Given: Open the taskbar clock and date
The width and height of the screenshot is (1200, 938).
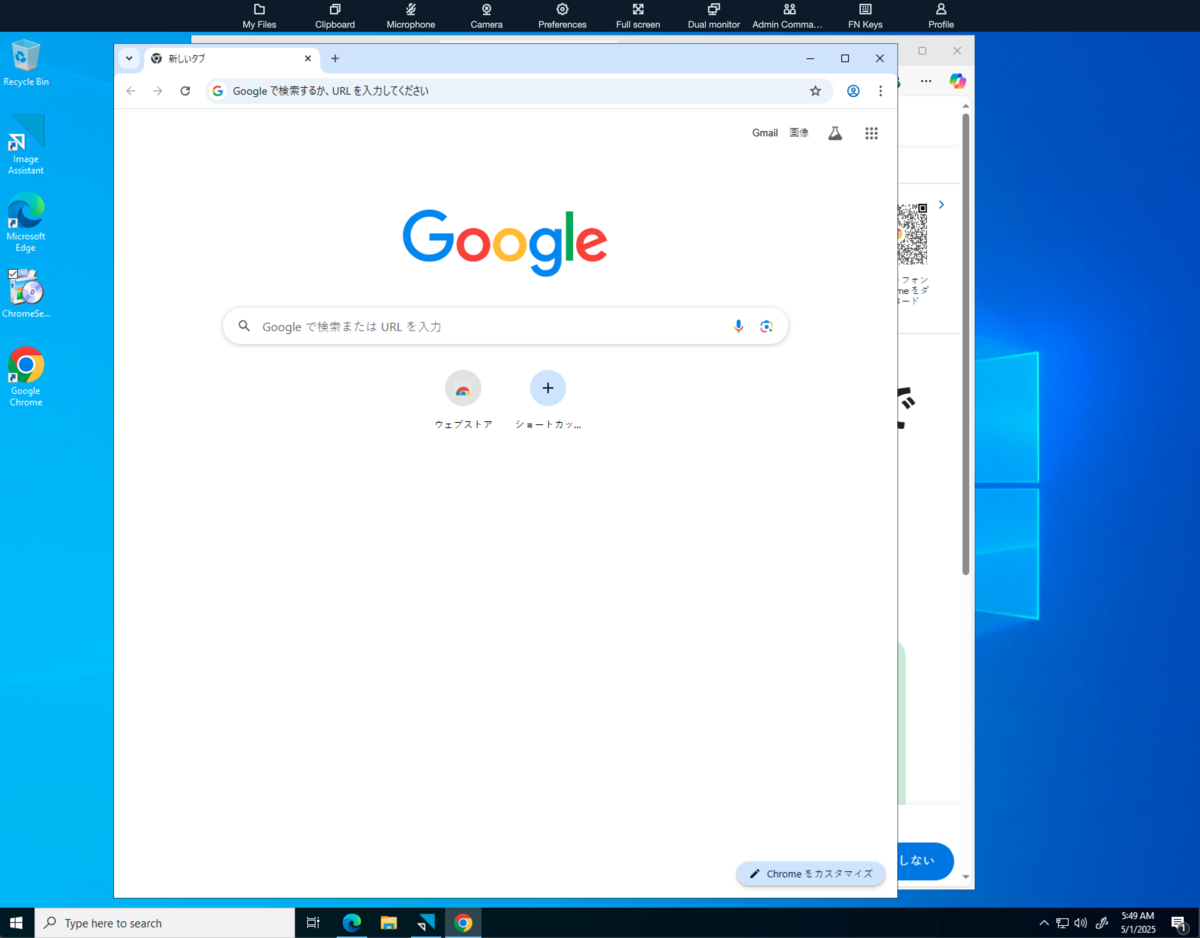Looking at the screenshot, I should click(x=1137, y=923).
